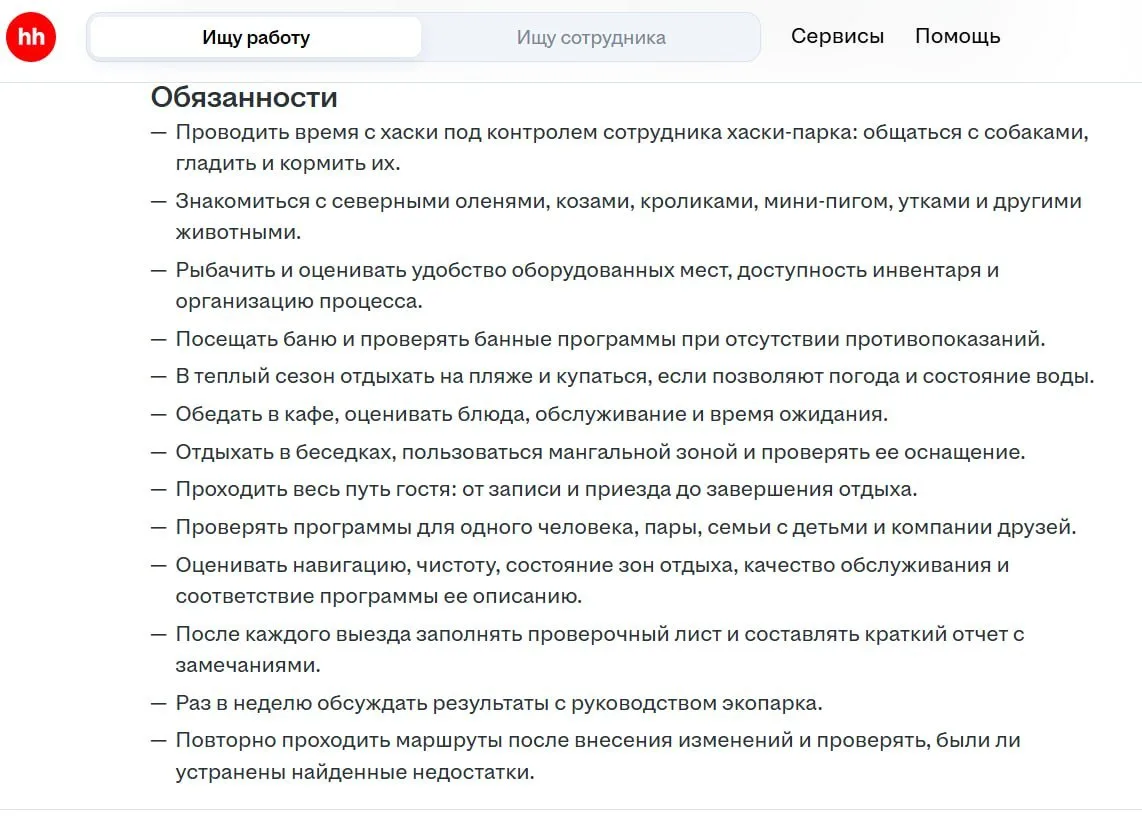Viewport: 1142px width, 826px height.
Task: Open the Помощь menu
Action: click(957, 36)
